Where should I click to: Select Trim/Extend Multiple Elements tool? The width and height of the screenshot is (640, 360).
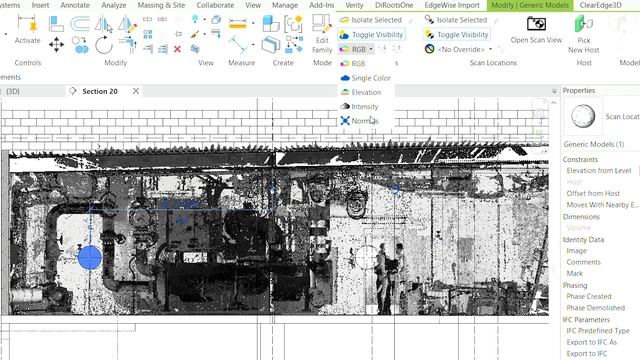[162, 49]
